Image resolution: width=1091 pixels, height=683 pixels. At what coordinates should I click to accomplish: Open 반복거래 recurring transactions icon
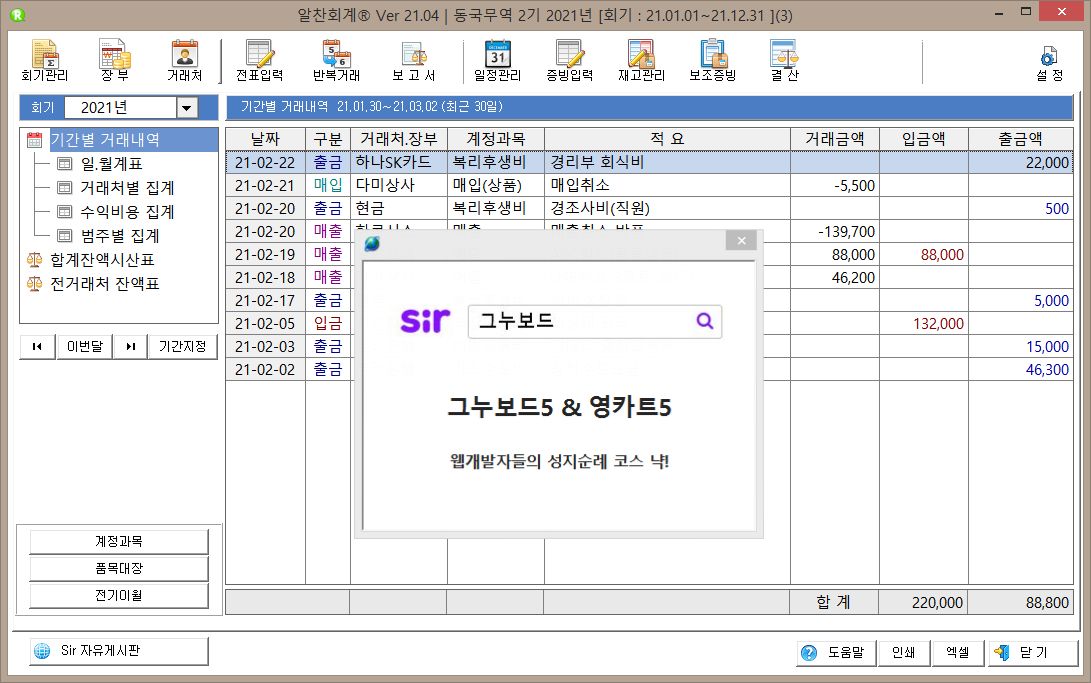tap(336, 60)
